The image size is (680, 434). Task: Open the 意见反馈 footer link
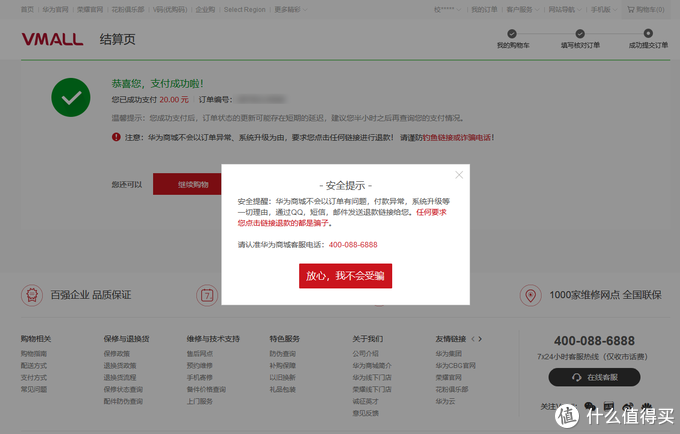(366, 413)
